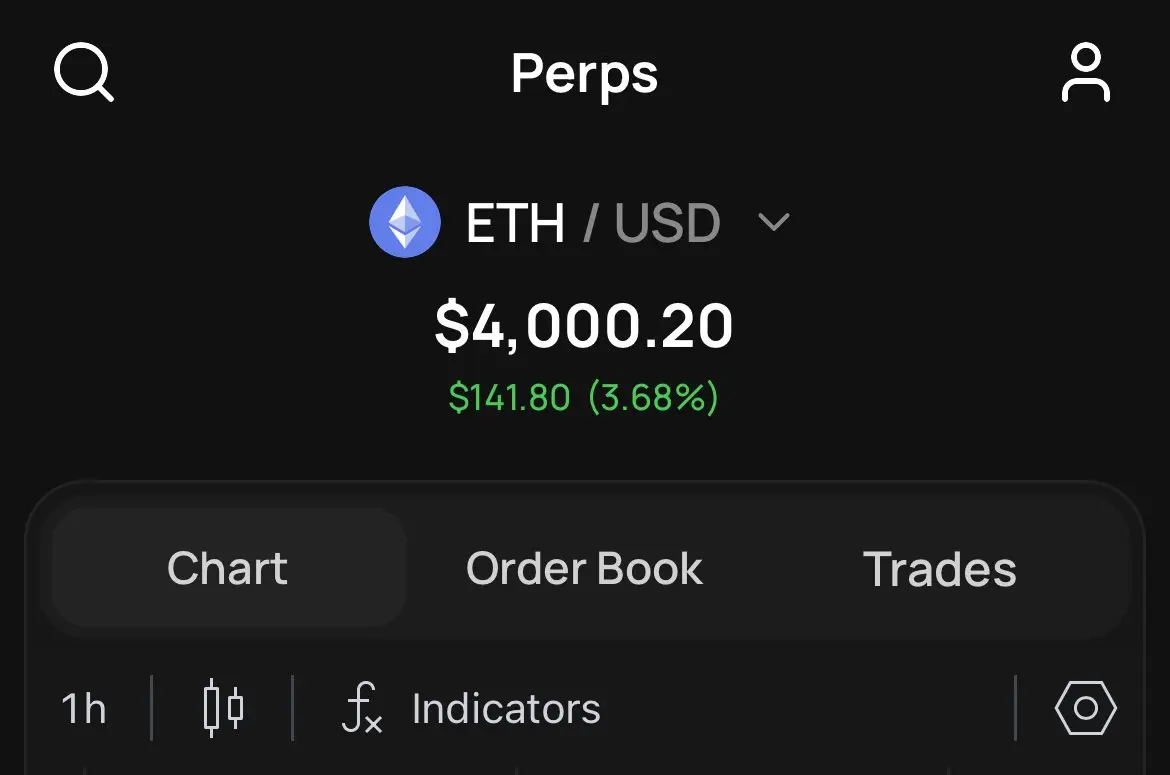This screenshot has height=775, width=1170.
Task: Select the ETH ticker text
Action: pos(515,223)
